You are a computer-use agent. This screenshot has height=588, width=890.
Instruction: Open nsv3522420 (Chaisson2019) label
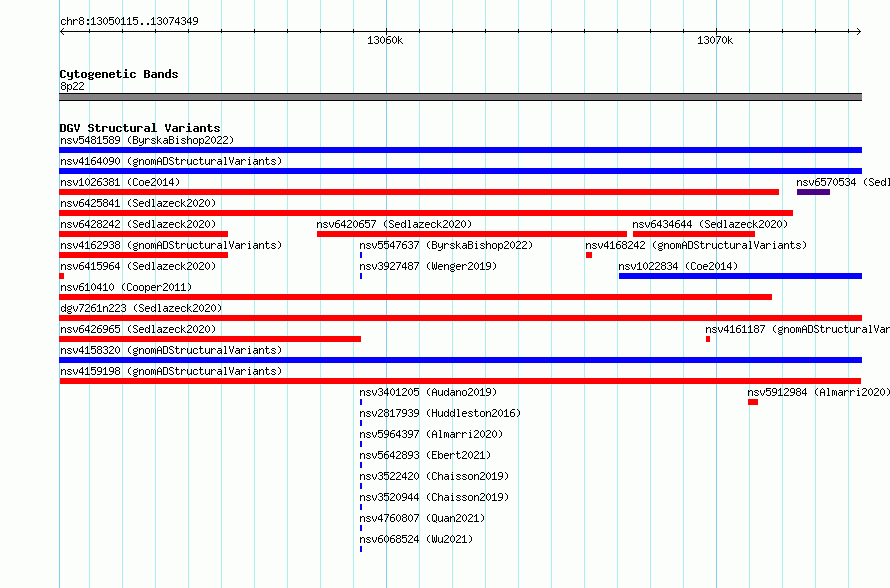[x=434, y=476]
